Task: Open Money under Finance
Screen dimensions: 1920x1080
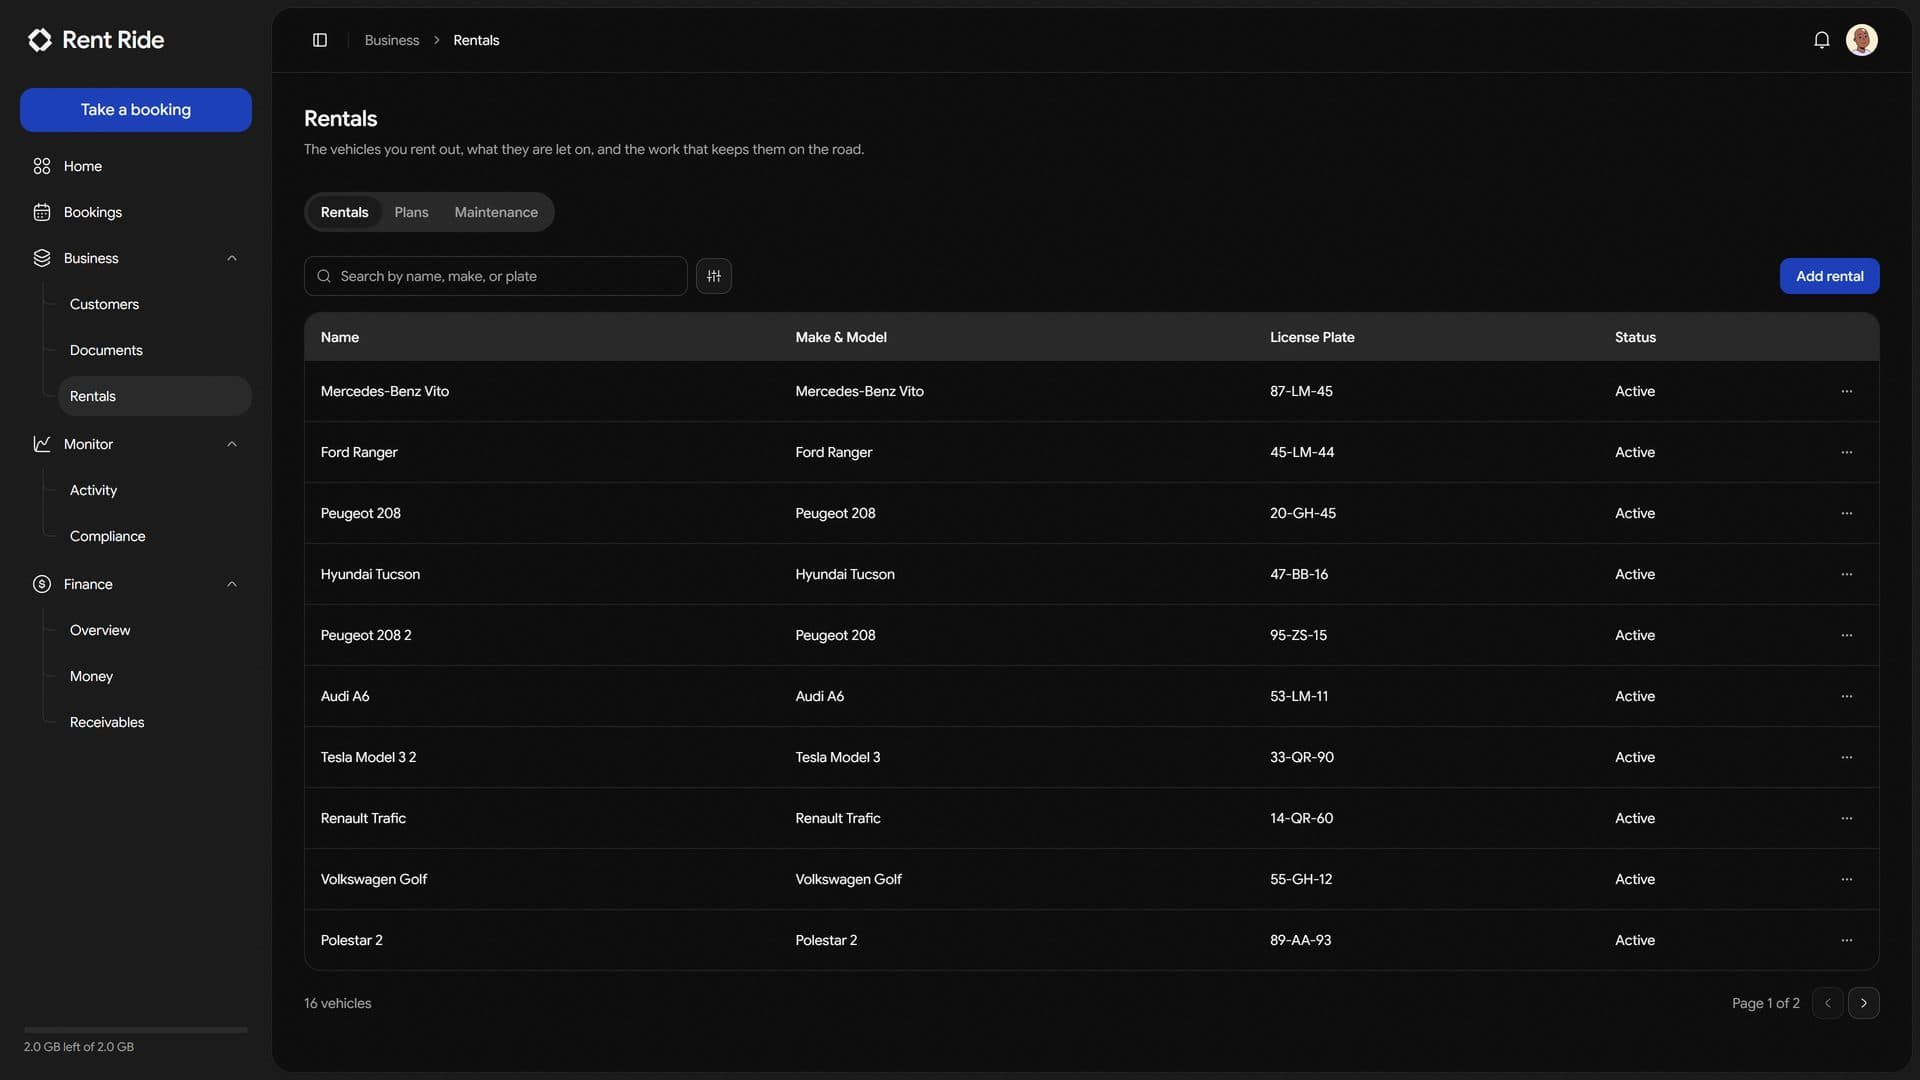Action: click(x=155, y=676)
